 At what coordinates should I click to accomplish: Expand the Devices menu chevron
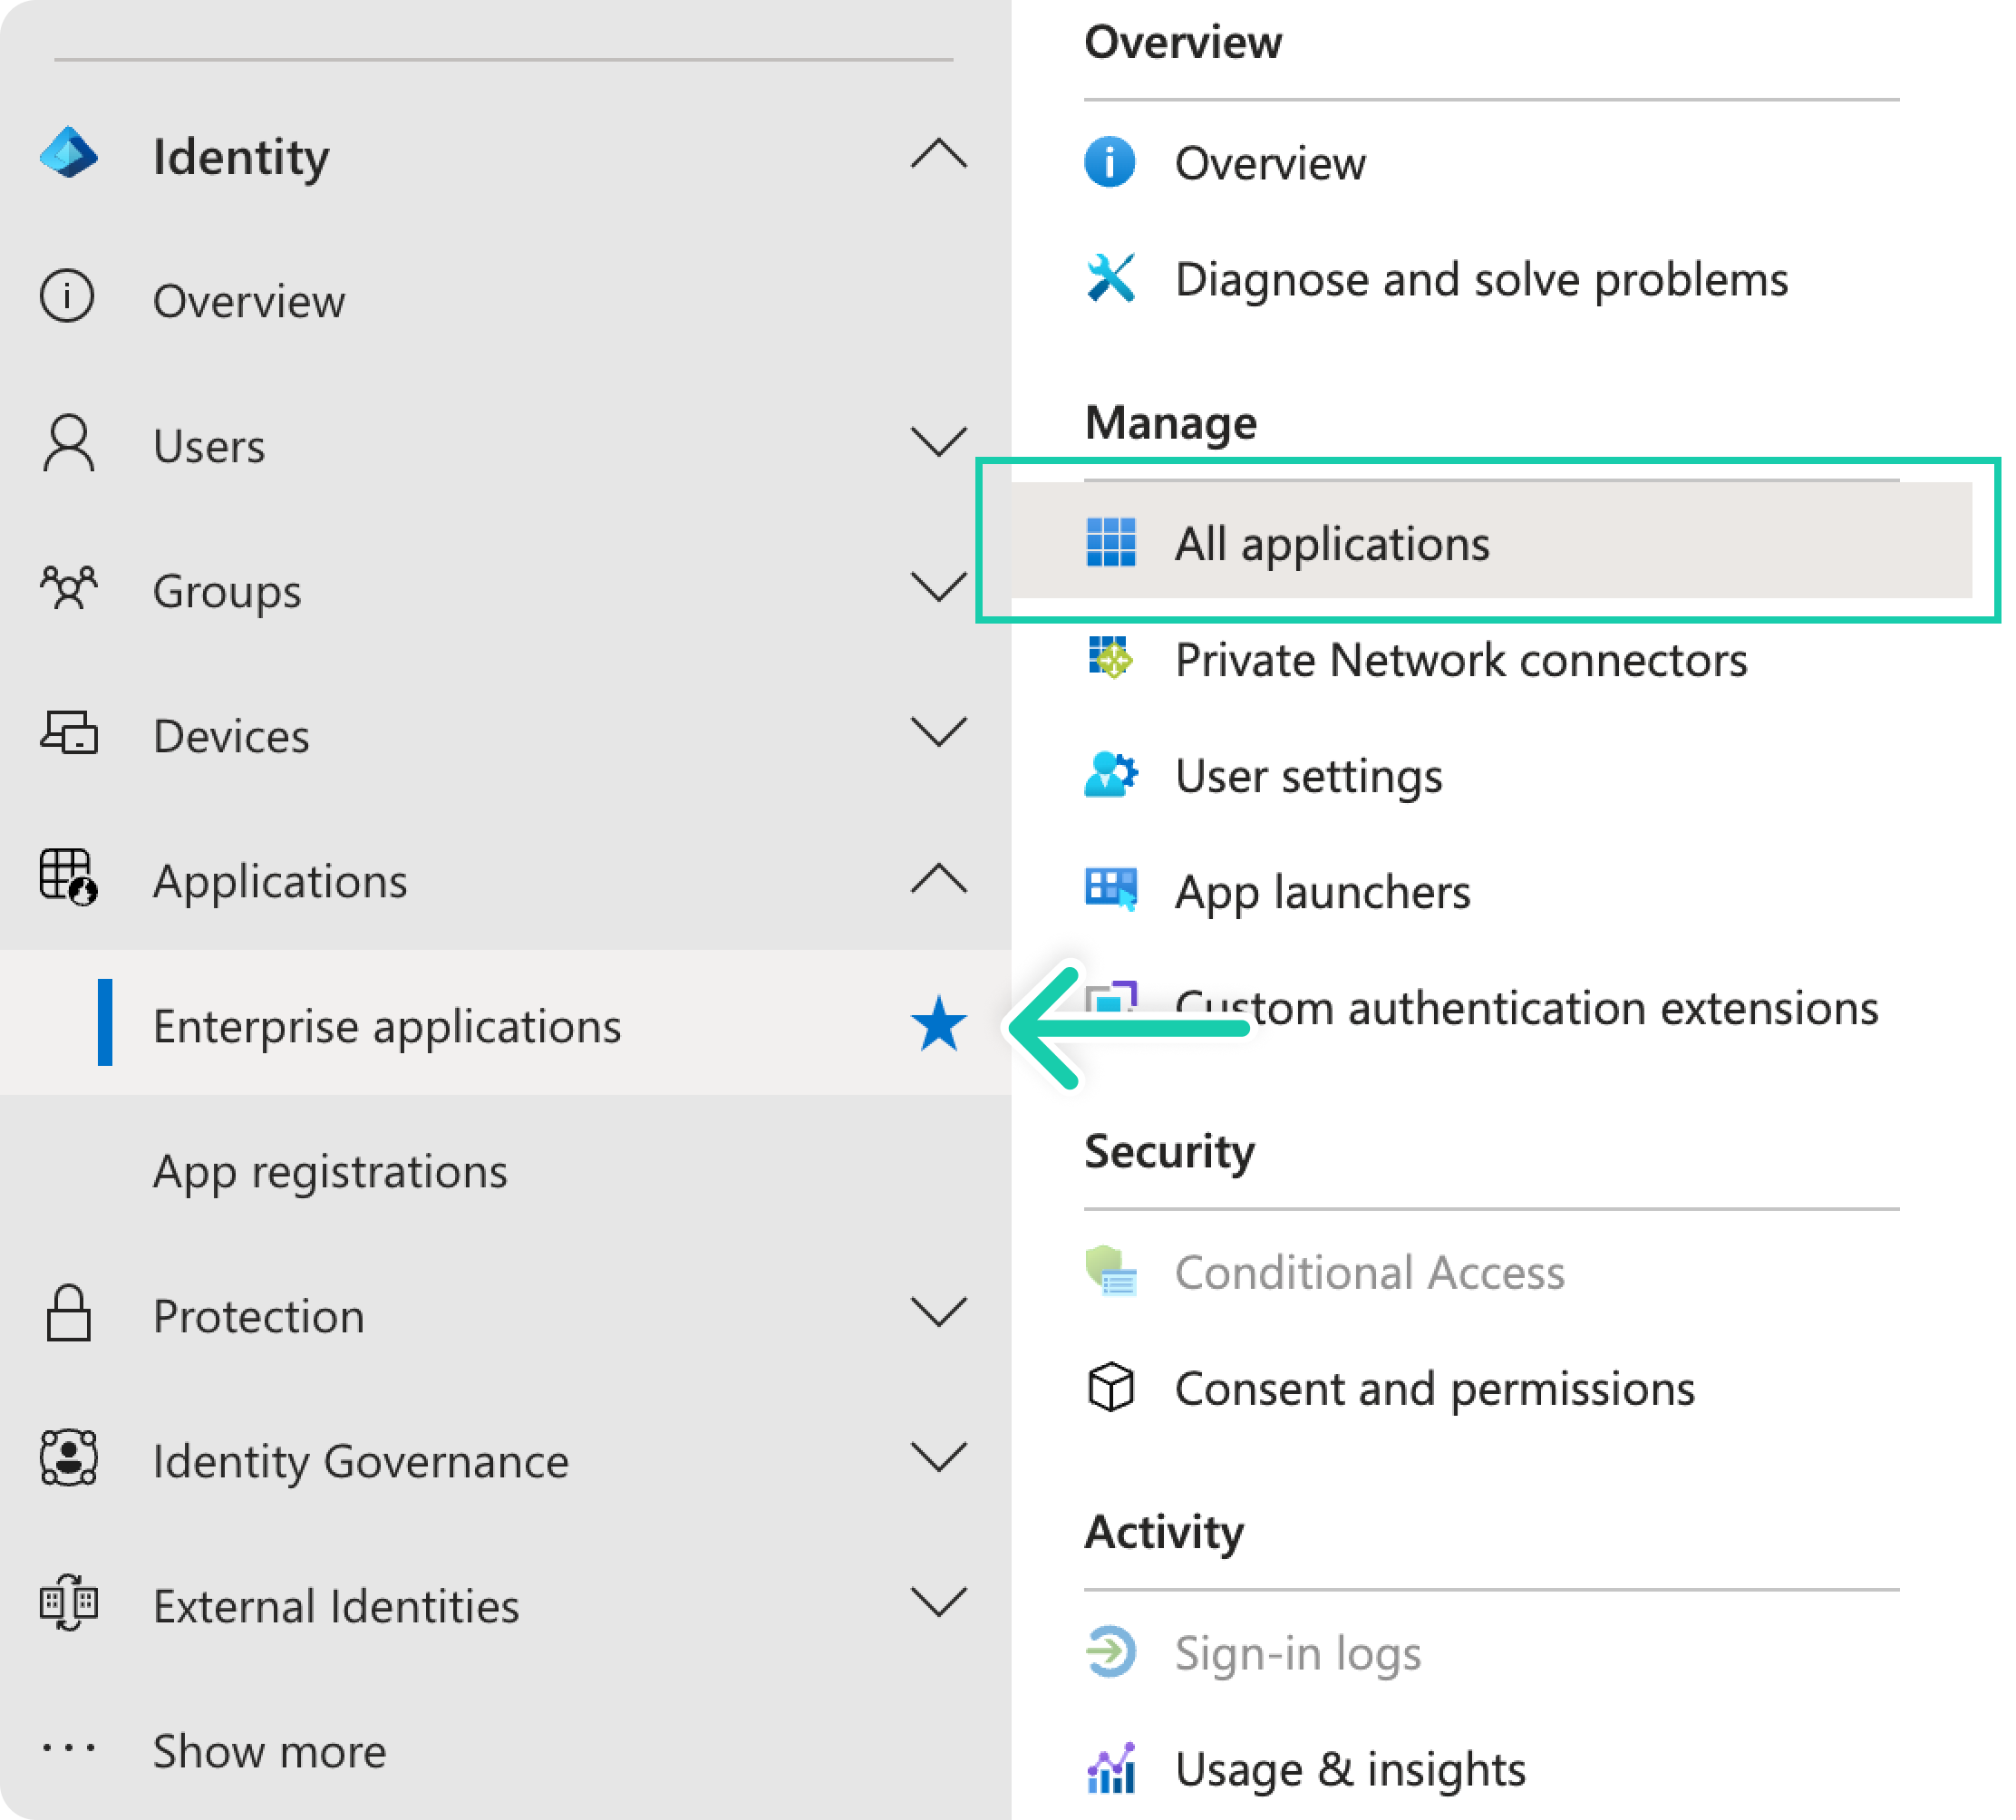938,732
